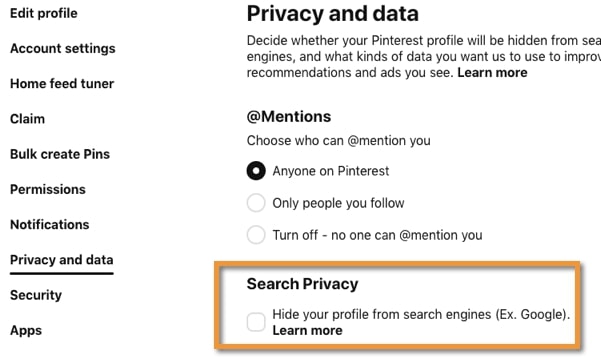This screenshot has width=601, height=363.
Task: Select the Claim sidebar item
Action: [x=28, y=119]
